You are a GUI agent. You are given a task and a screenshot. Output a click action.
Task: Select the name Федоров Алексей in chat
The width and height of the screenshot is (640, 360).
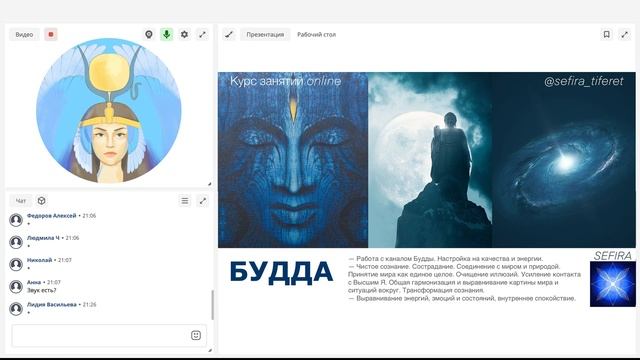[51, 216]
